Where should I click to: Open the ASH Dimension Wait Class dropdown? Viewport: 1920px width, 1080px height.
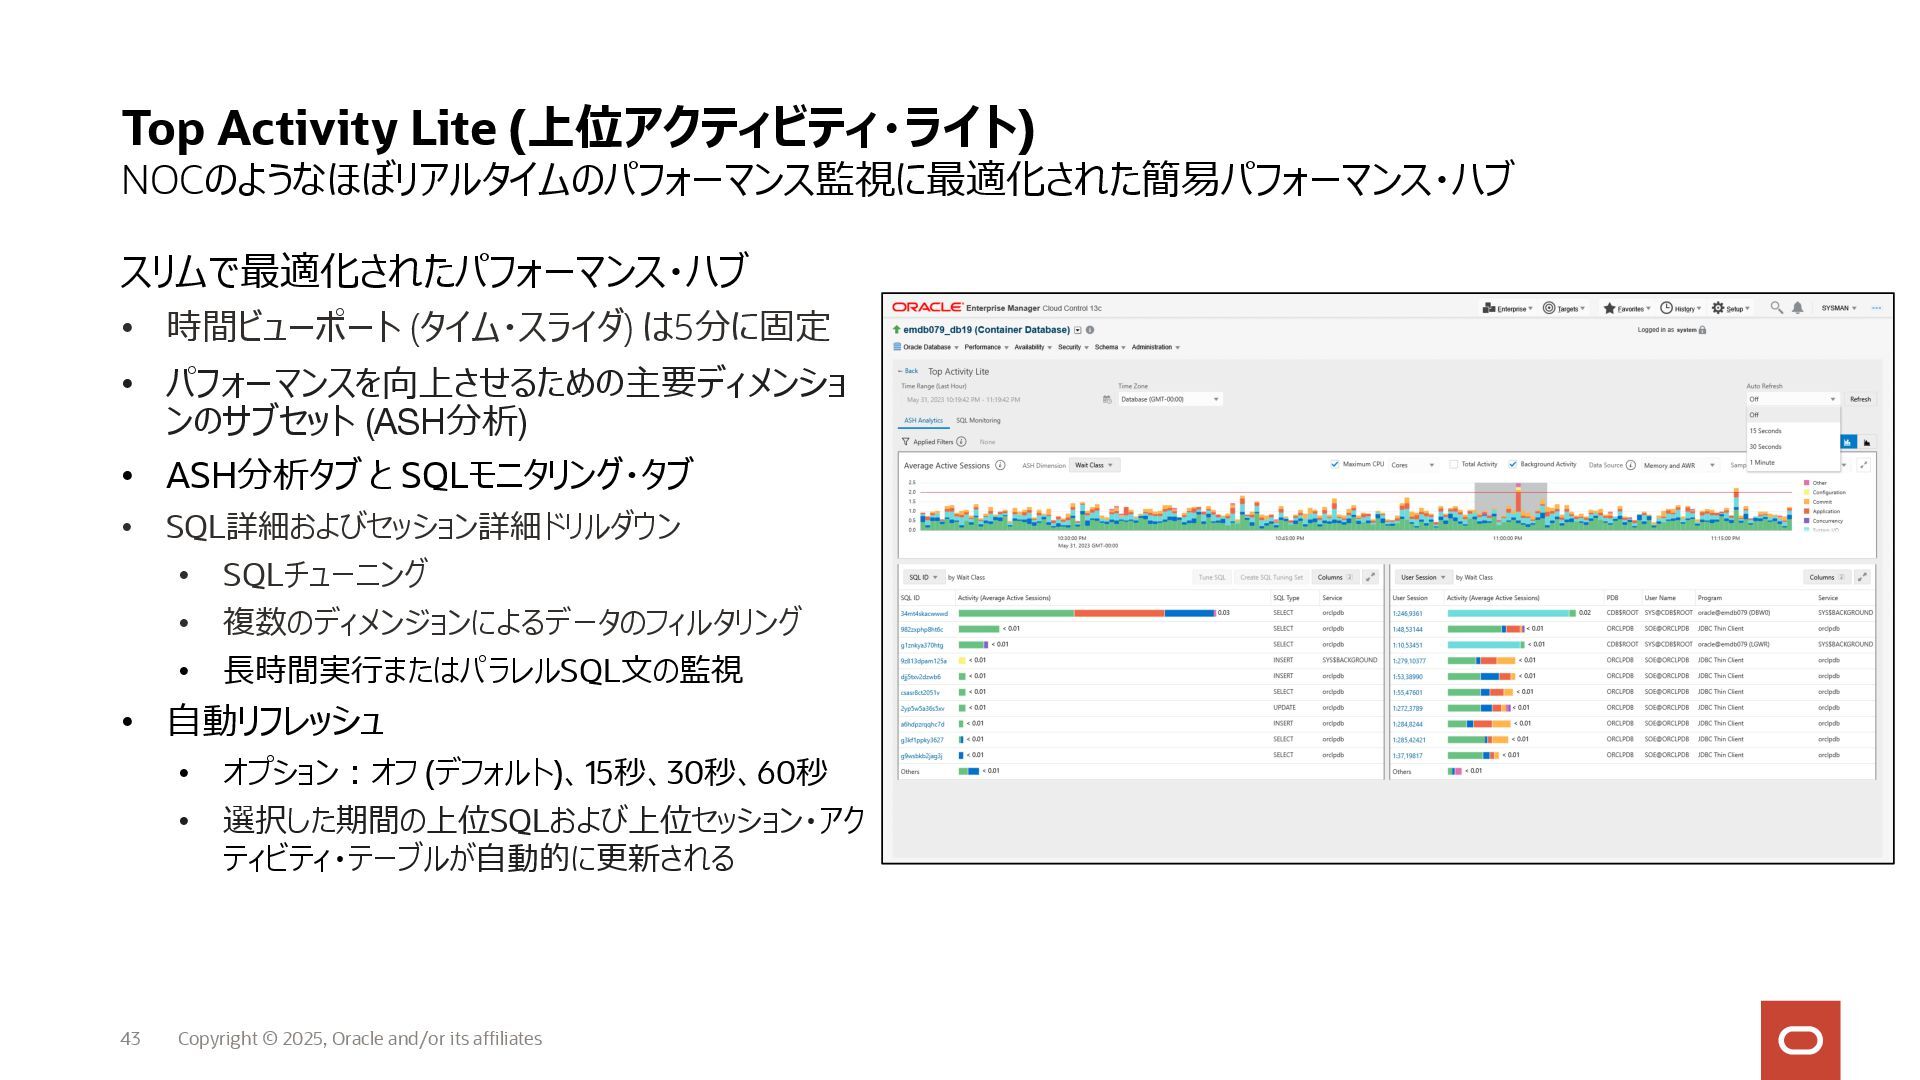(1094, 465)
